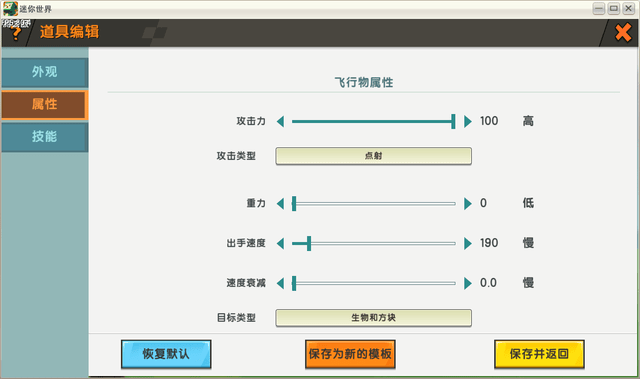Viewport: 640px width, 379px height.
Task: Increase 出手速度 with right arrow
Action: [467, 244]
